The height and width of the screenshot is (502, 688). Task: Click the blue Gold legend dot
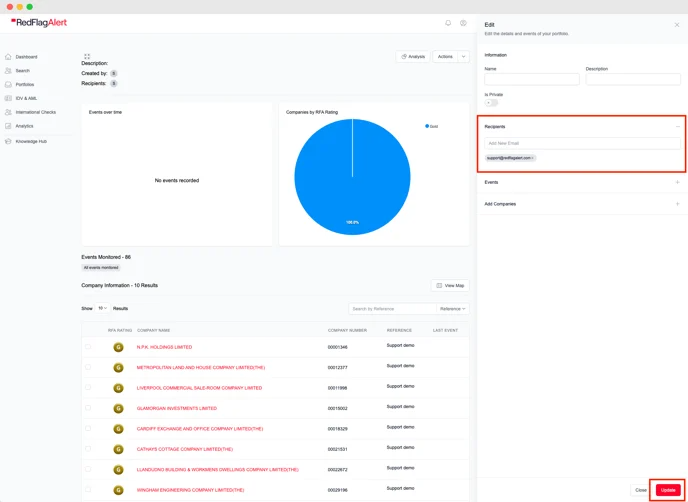click(x=427, y=126)
